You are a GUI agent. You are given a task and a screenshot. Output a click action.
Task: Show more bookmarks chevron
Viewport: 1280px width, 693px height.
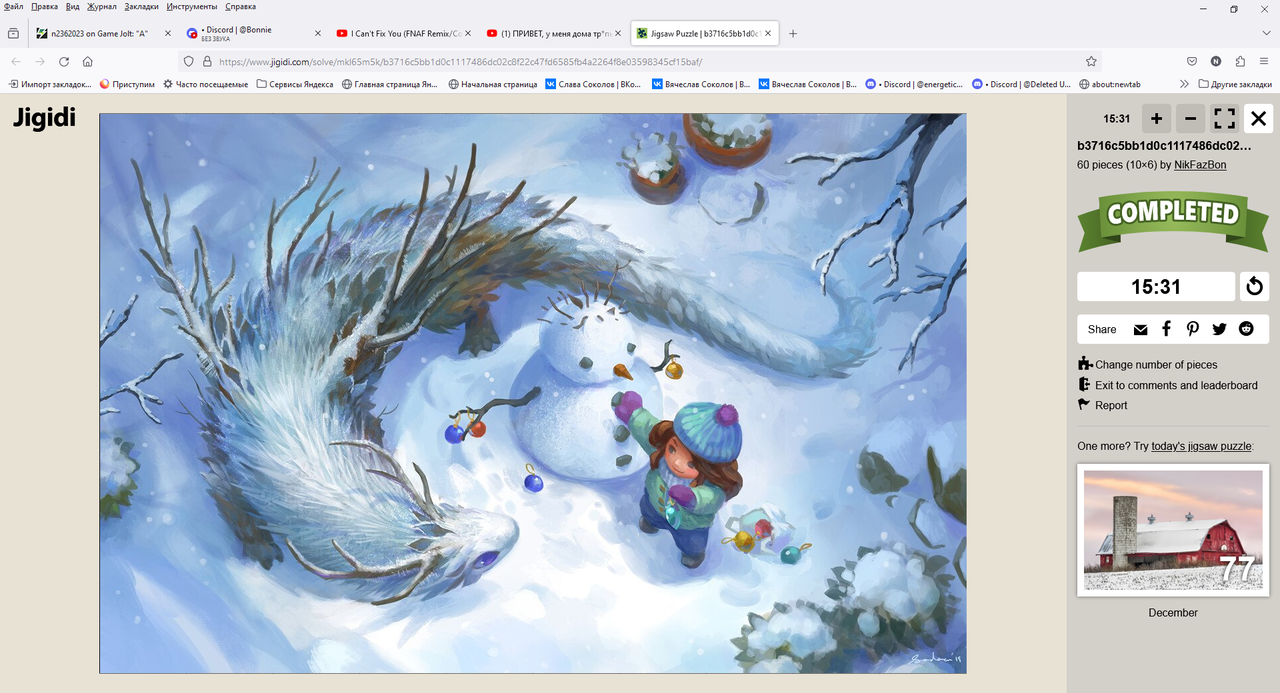tap(1184, 84)
